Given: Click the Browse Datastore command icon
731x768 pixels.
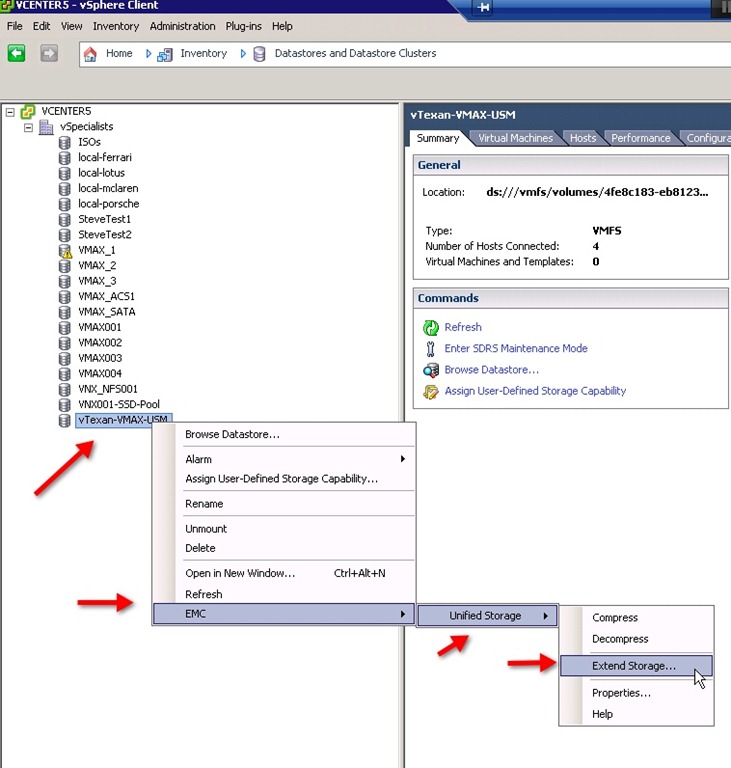Looking at the screenshot, I should (x=431, y=370).
